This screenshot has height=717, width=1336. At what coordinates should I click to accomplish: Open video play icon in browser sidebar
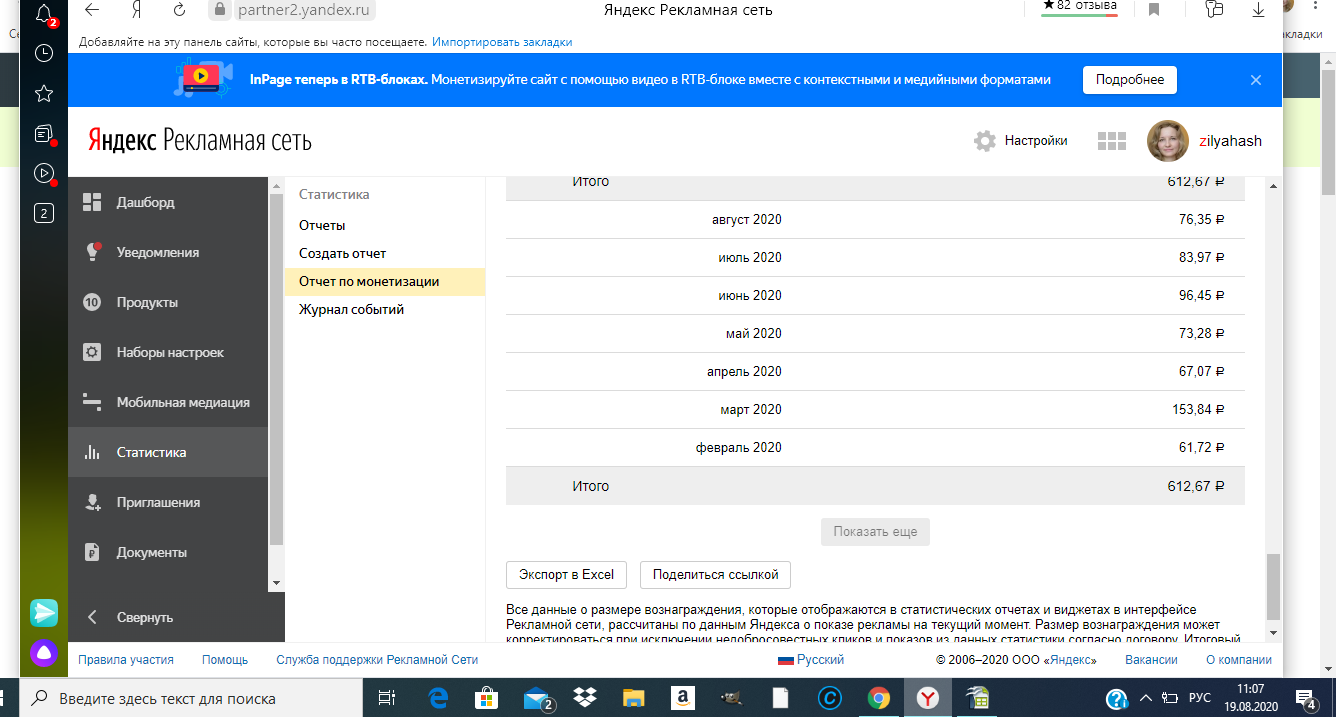click(44, 173)
